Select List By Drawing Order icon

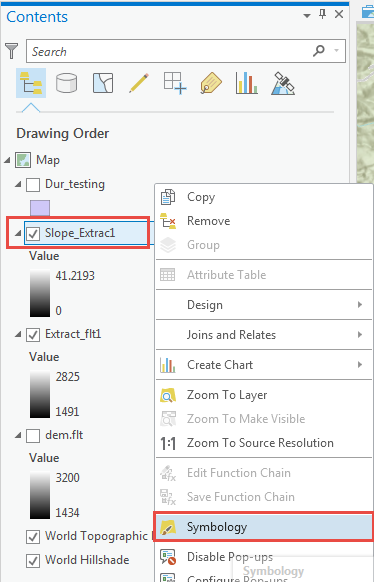click(x=31, y=83)
